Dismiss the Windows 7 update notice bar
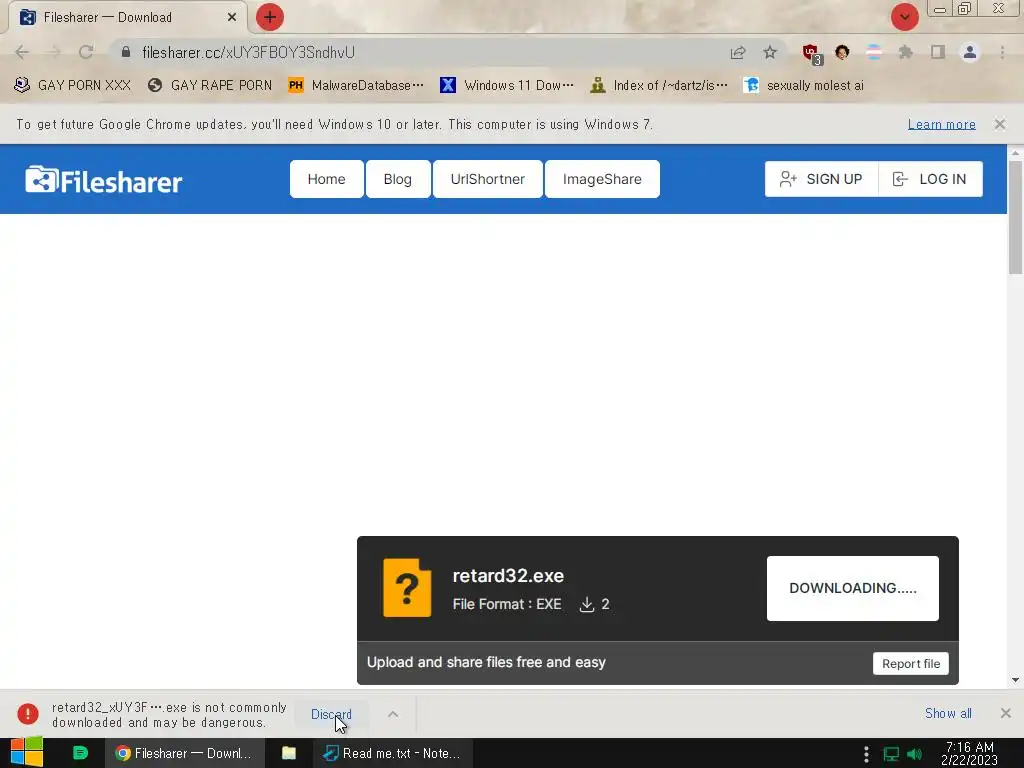This screenshot has width=1024, height=768. pos(1000,124)
